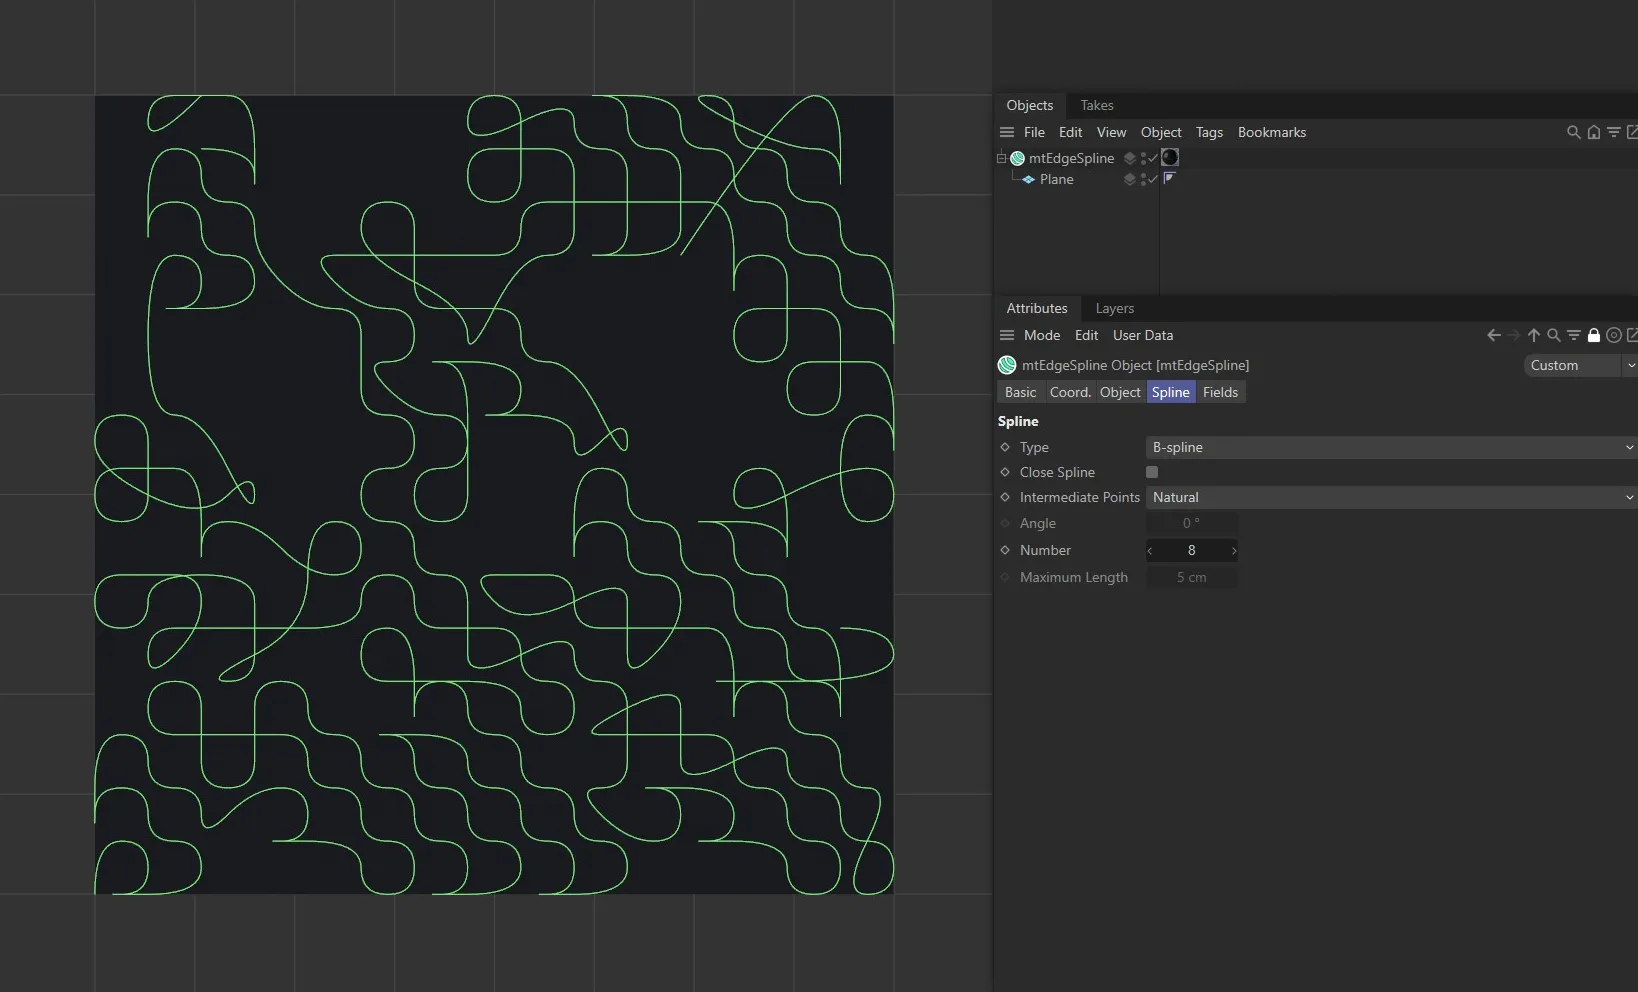Open the hamburger menu in Attribute Manager
The width and height of the screenshot is (1638, 992).
1006,335
